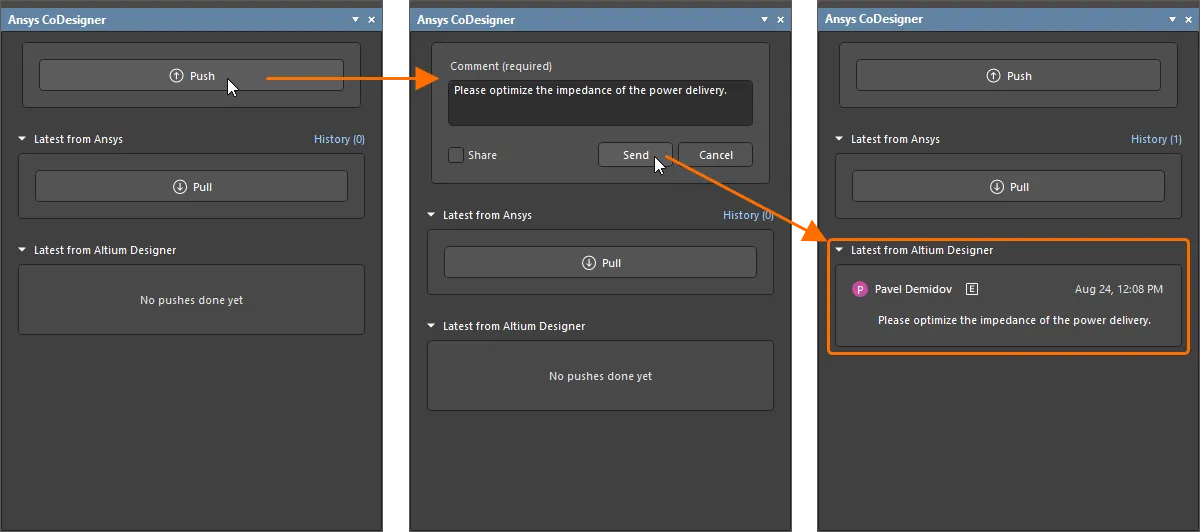Click the Aug 24, 12:08 PM timestamp
The width and height of the screenshot is (1200, 532).
pyautogui.click(x=1119, y=289)
